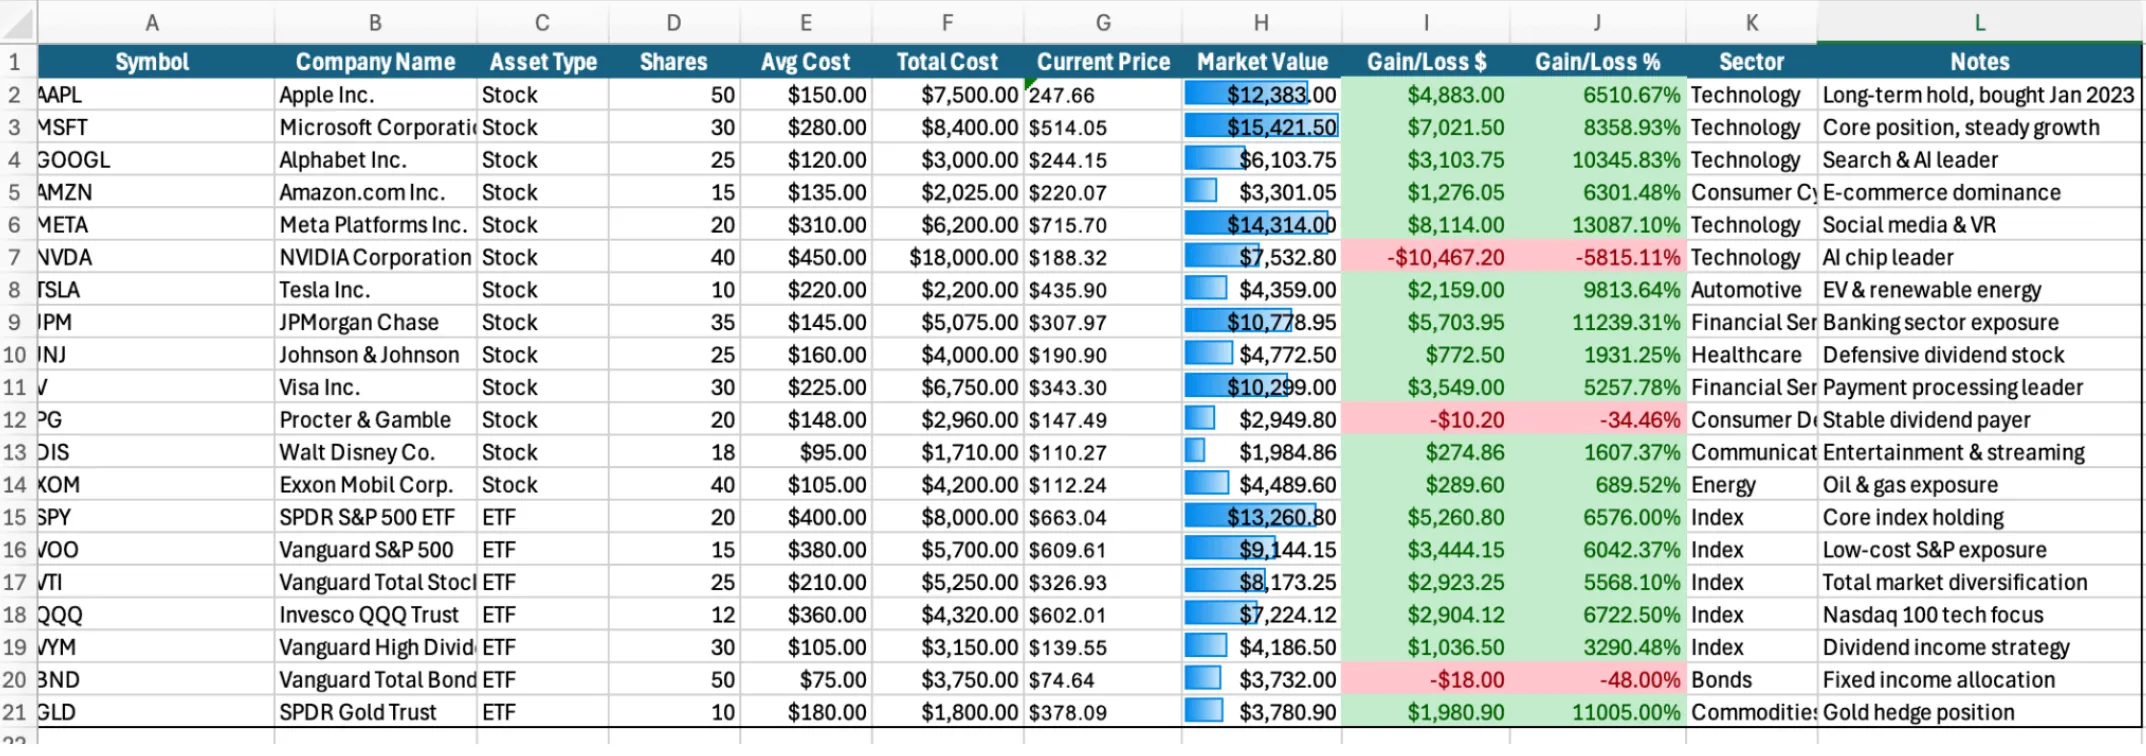Select the Procter & Gamble cell
Viewport: 2146px width, 756px height.
click(375, 420)
